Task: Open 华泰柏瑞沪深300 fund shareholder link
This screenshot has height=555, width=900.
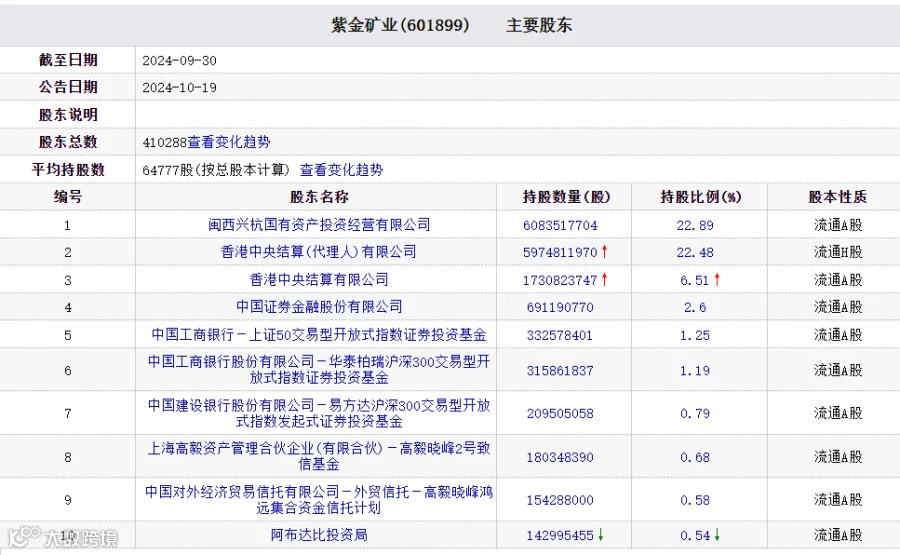Action: (319, 370)
